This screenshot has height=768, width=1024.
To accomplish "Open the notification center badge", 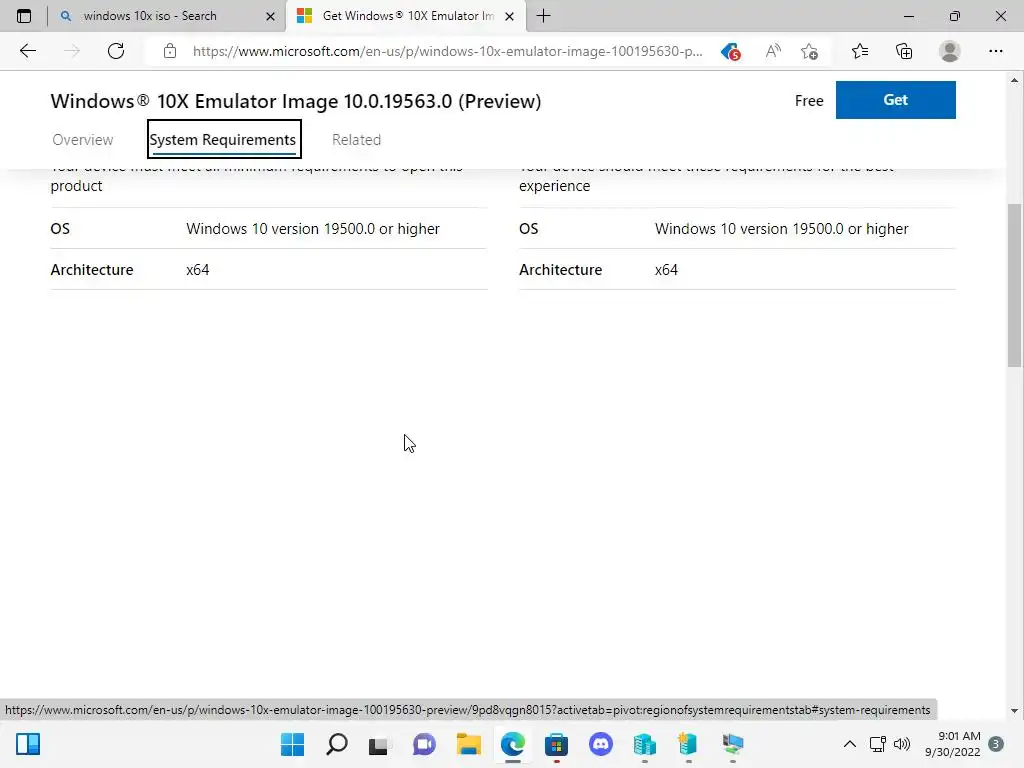I will (x=996, y=744).
